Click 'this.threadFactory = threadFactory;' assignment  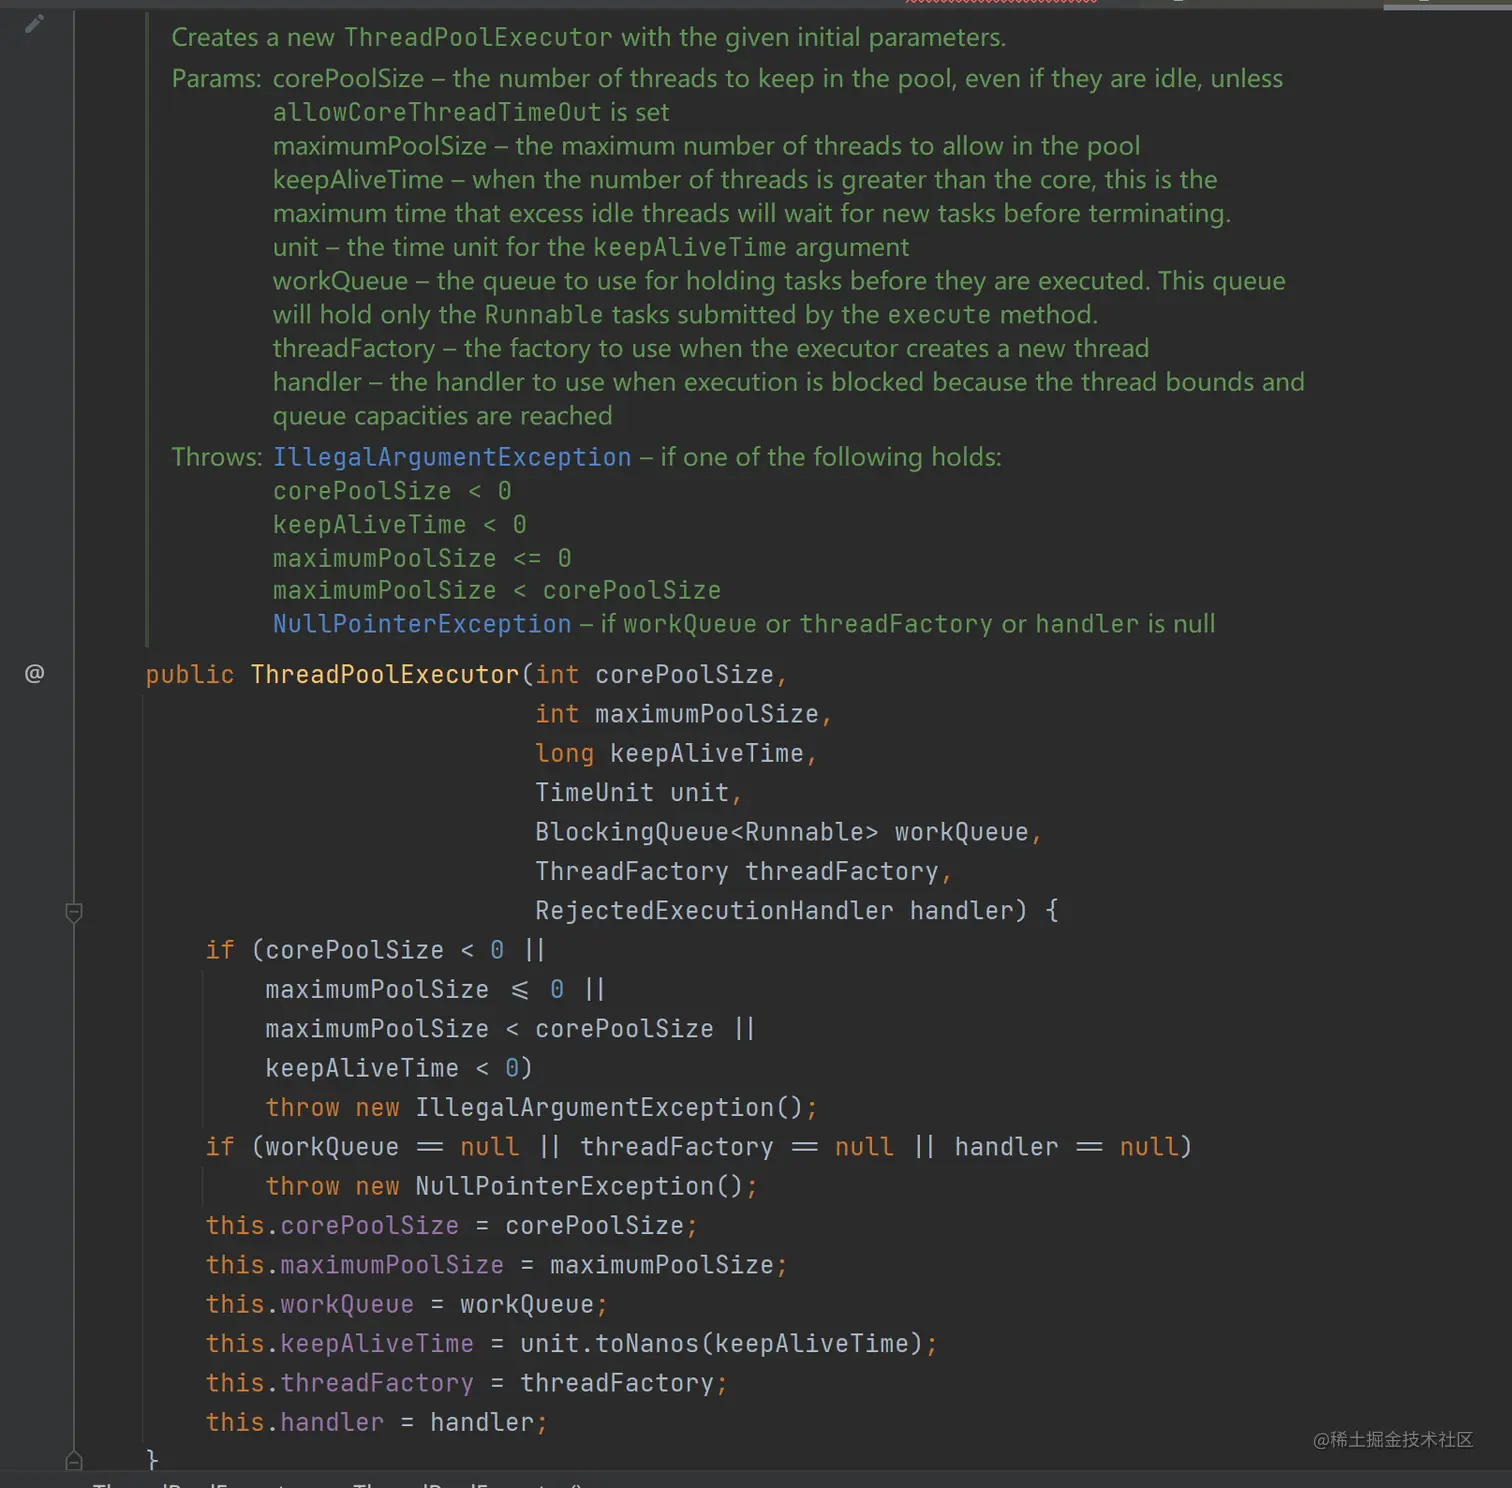click(x=466, y=1383)
